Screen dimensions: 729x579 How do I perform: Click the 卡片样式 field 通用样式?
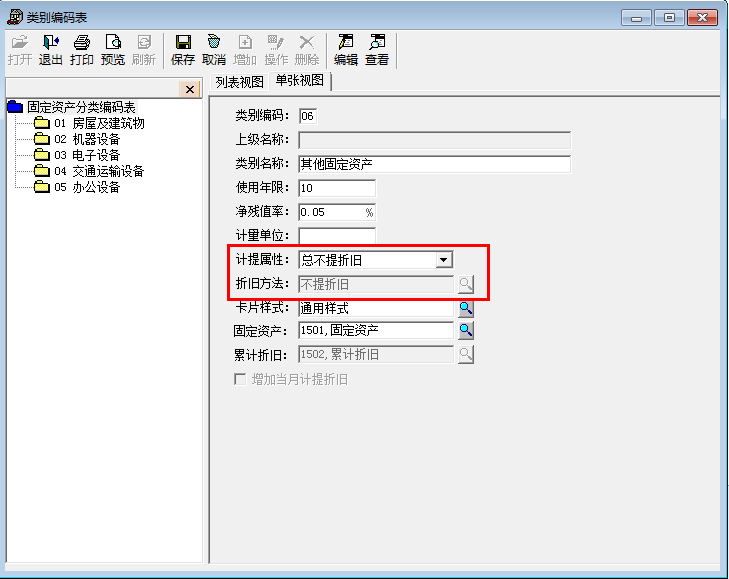pyautogui.click(x=376, y=308)
